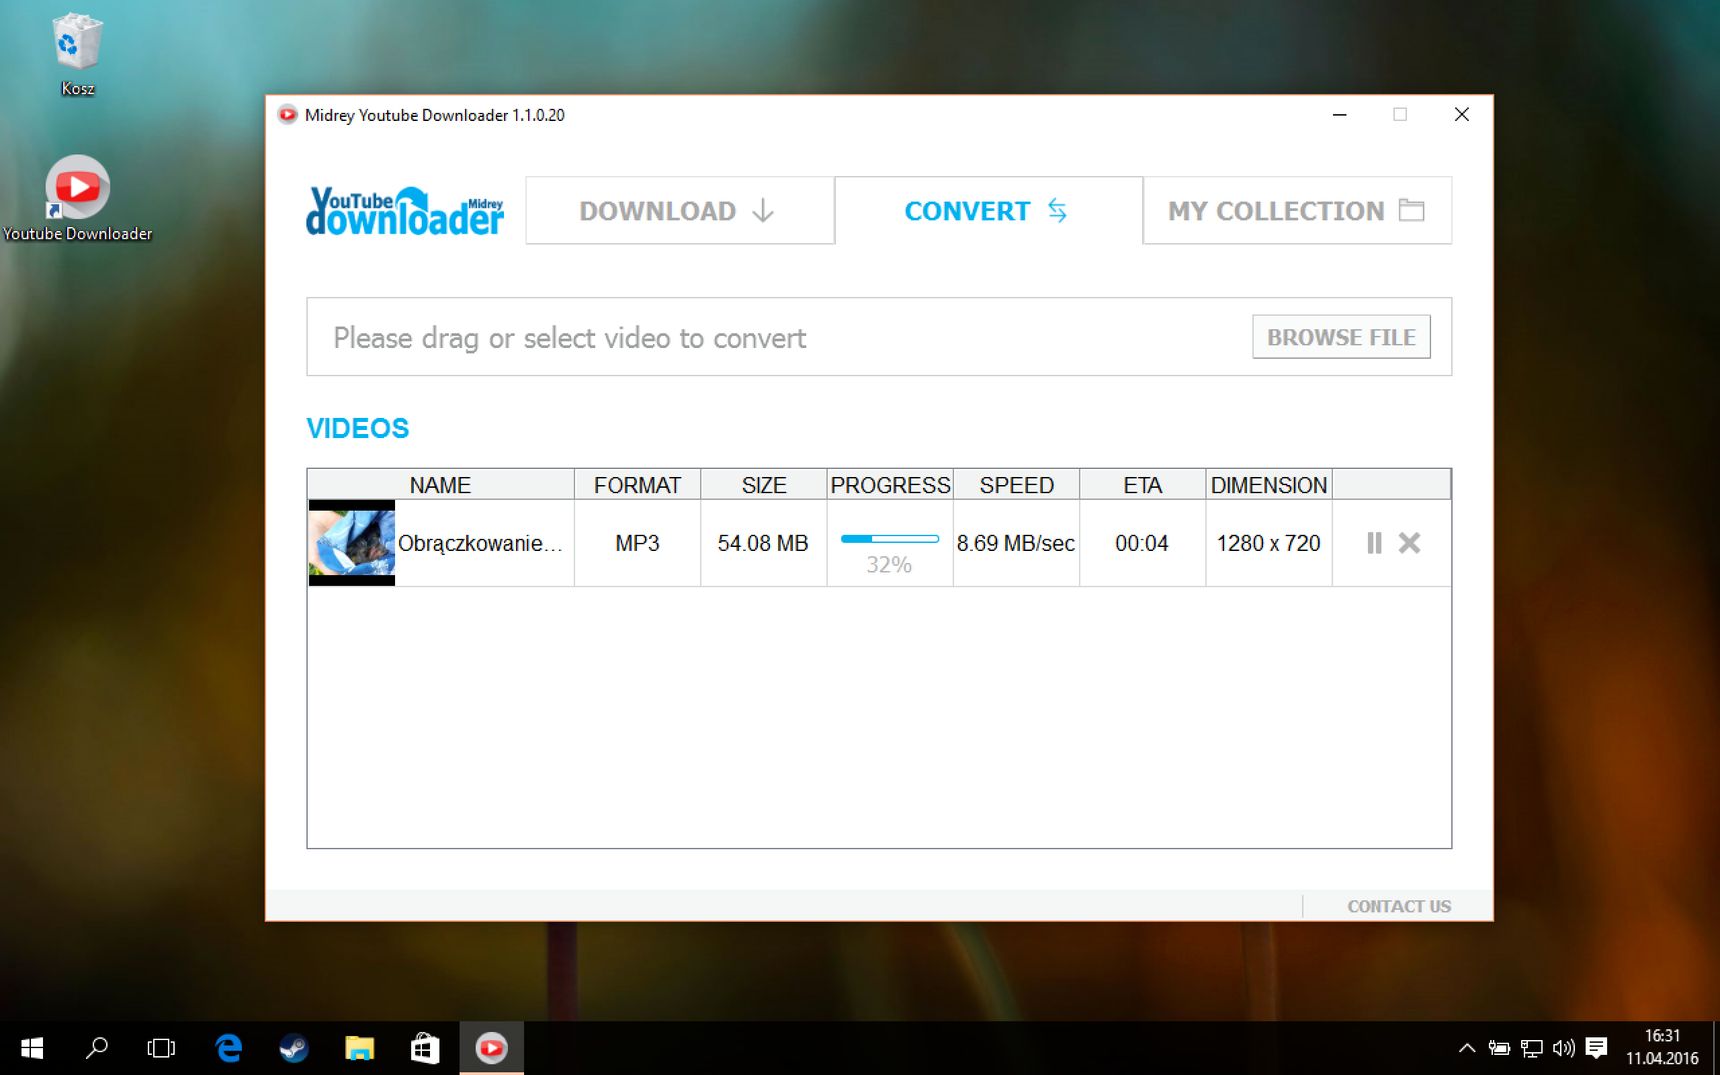Cancel the Obrączkowanie conversion with X icon

pyautogui.click(x=1409, y=543)
